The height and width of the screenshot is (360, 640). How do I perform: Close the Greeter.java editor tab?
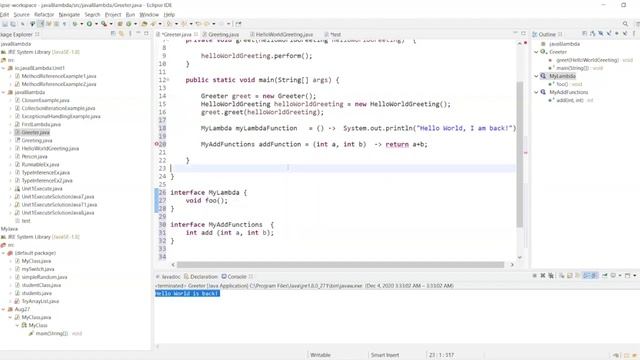coord(196,34)
